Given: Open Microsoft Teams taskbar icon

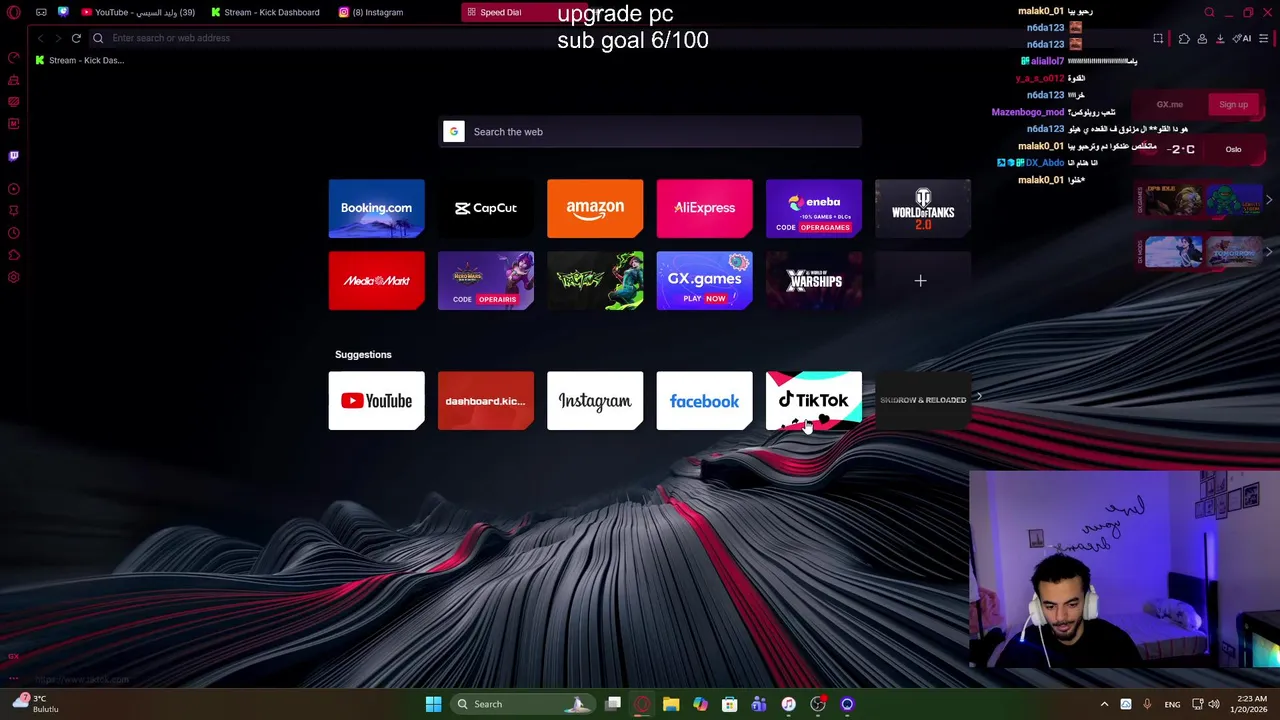Looking at the screenshot, I should [x=759, y=704].
